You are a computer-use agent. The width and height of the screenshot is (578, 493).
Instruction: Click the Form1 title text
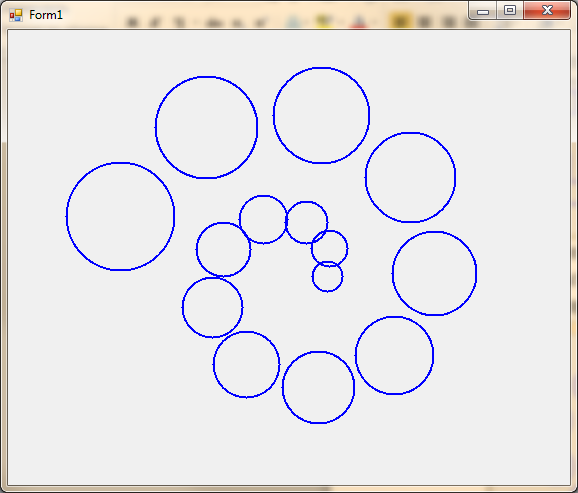pyautogui.click(x=46, y=15)
